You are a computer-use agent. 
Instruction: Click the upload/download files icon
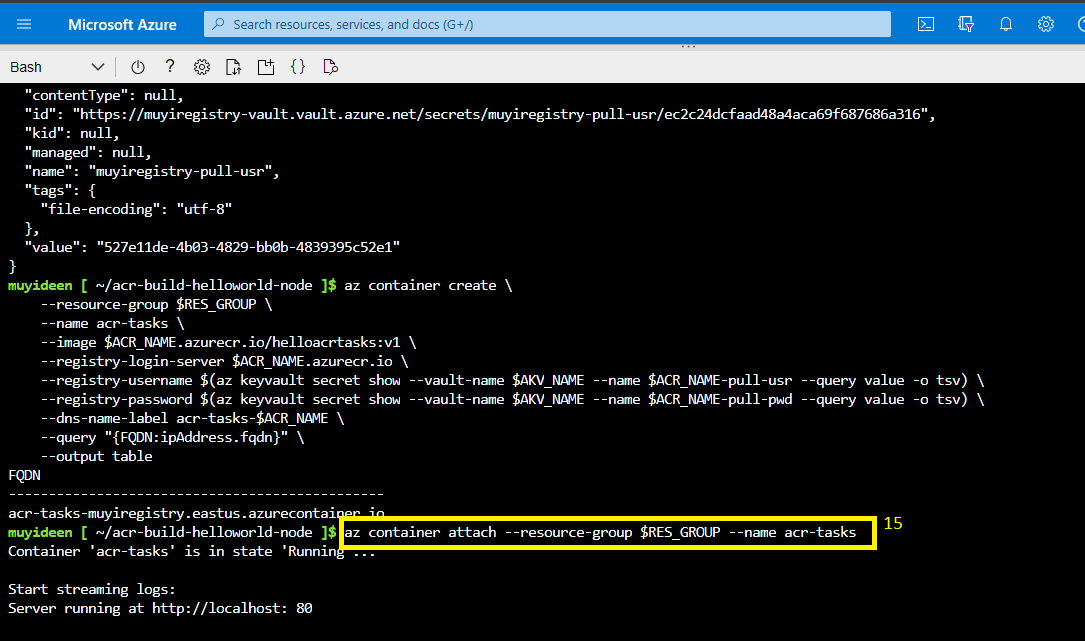[234, 67]
